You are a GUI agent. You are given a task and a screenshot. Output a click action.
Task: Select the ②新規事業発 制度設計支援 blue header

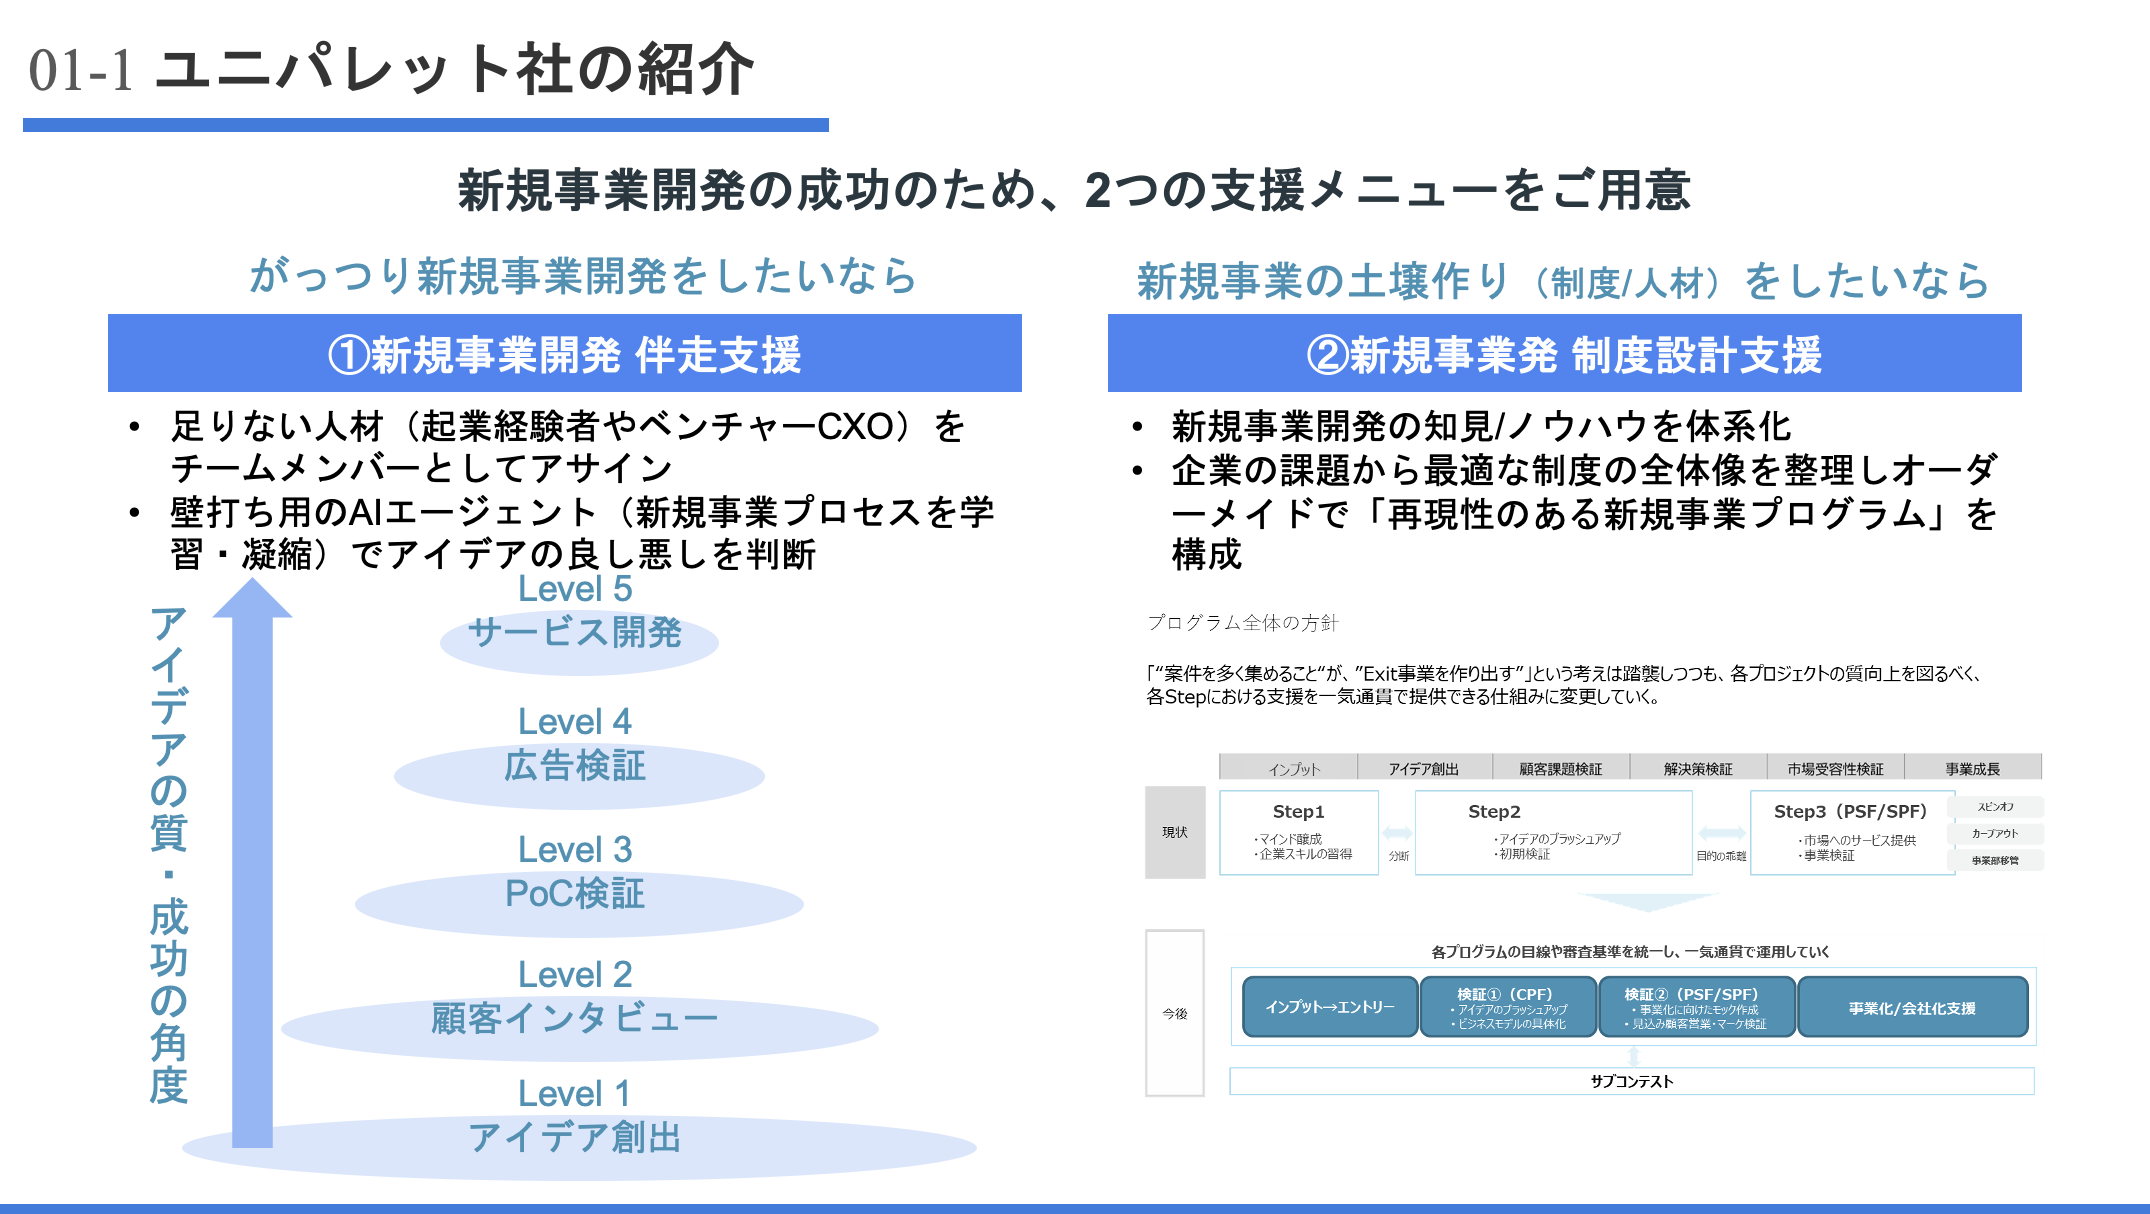point(1564,354)
